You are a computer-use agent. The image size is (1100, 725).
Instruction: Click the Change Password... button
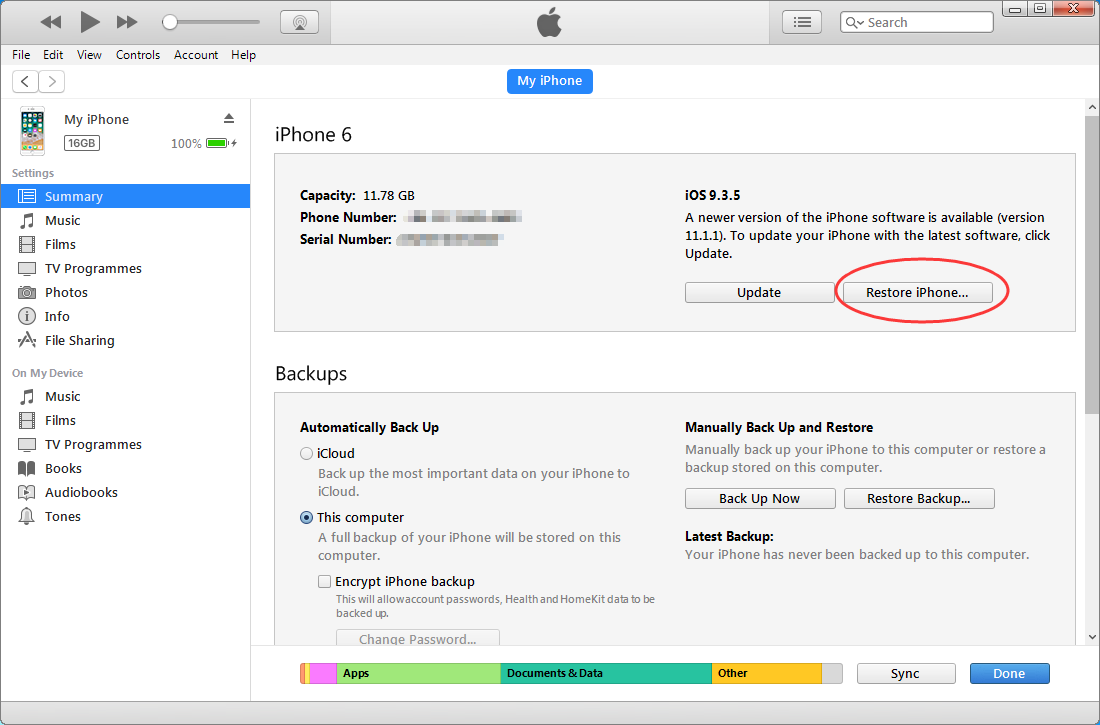coord(417,638)
